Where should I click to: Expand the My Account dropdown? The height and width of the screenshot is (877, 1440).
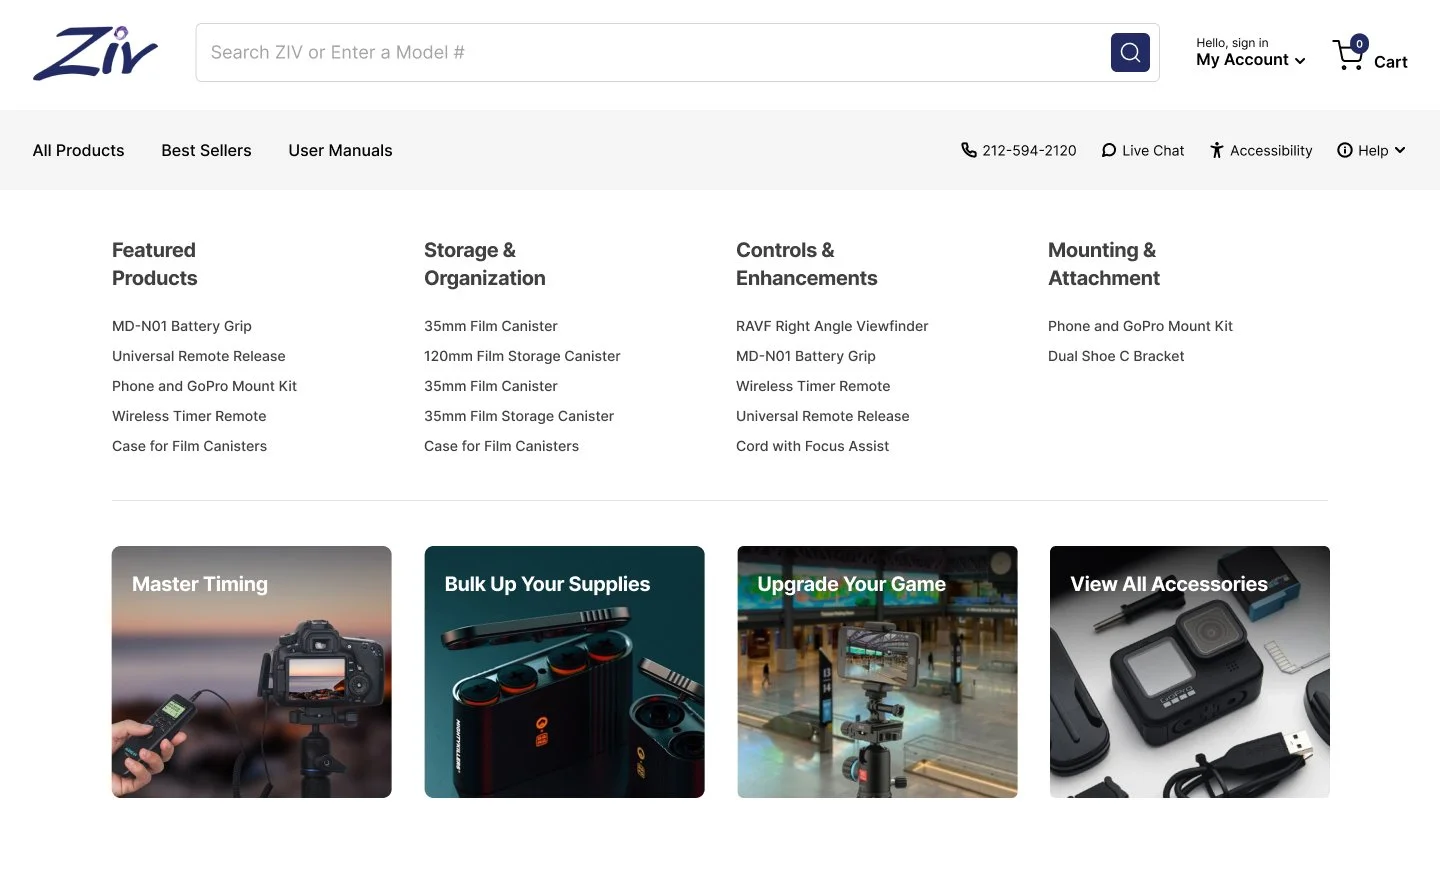click(1251, 60)
